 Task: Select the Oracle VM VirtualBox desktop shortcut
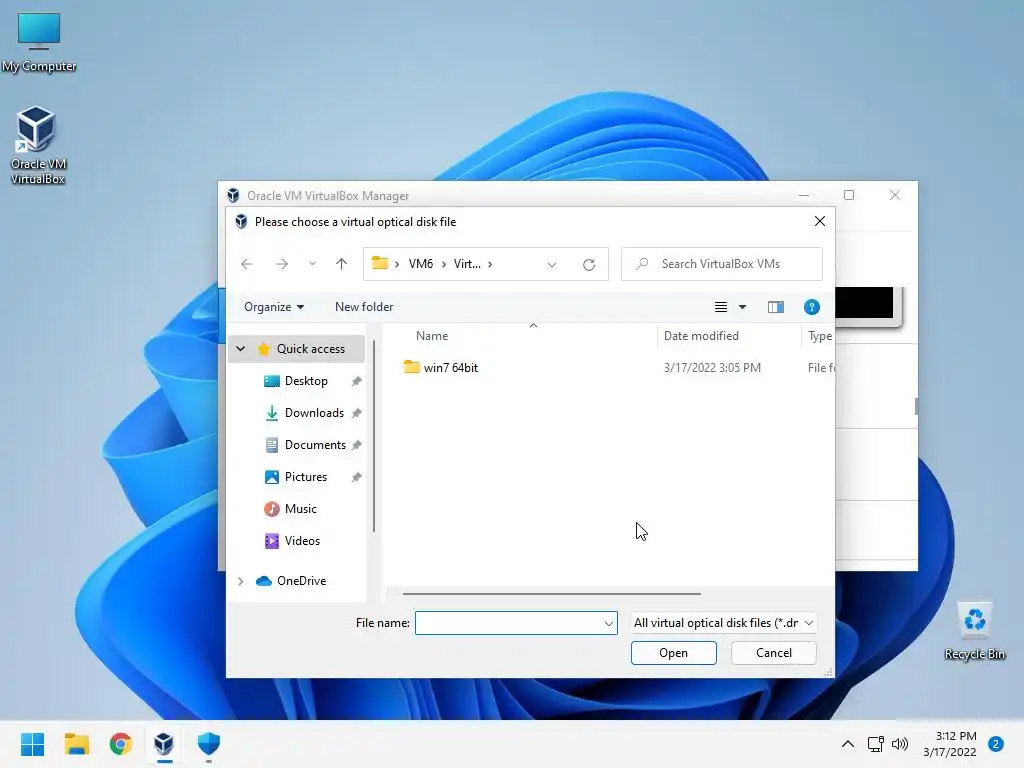(37, 145)
